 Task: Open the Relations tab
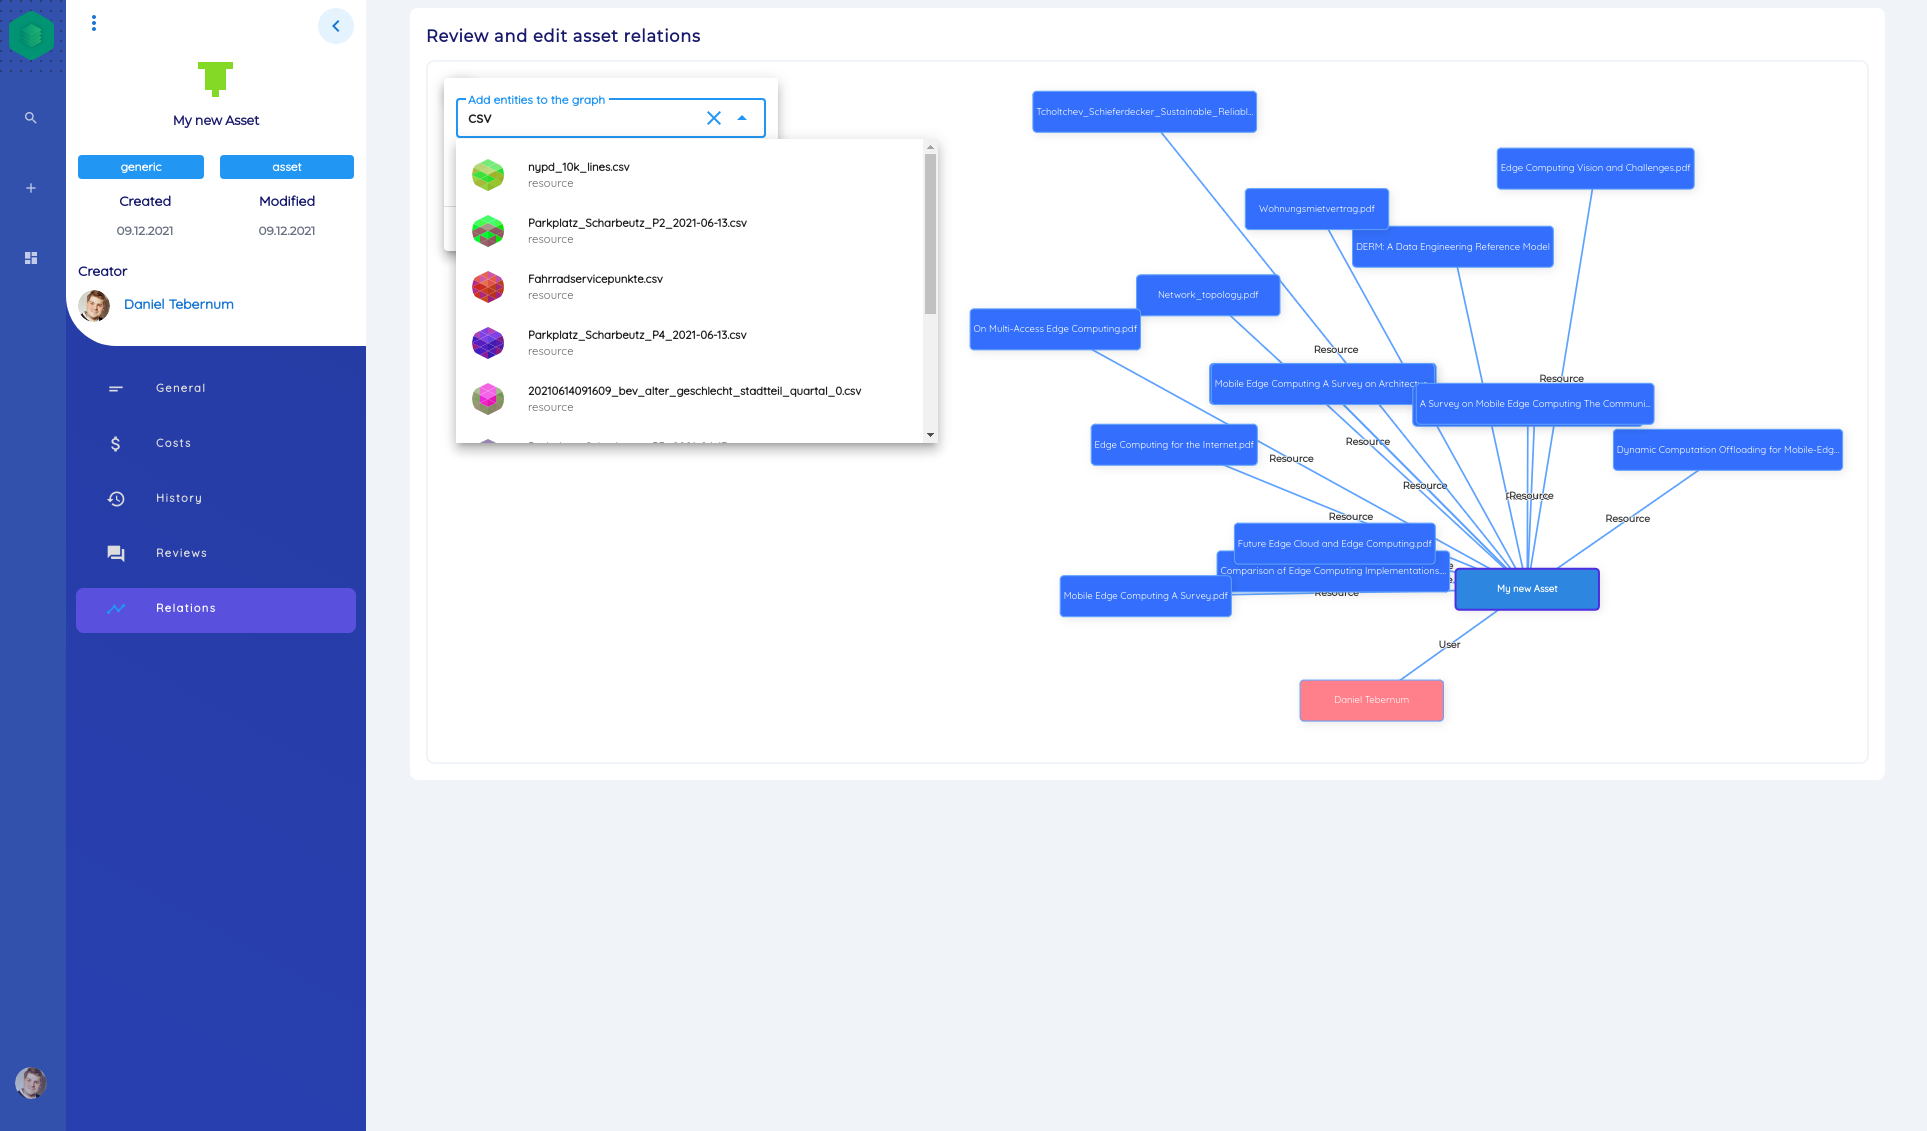[x=215, y=607]
